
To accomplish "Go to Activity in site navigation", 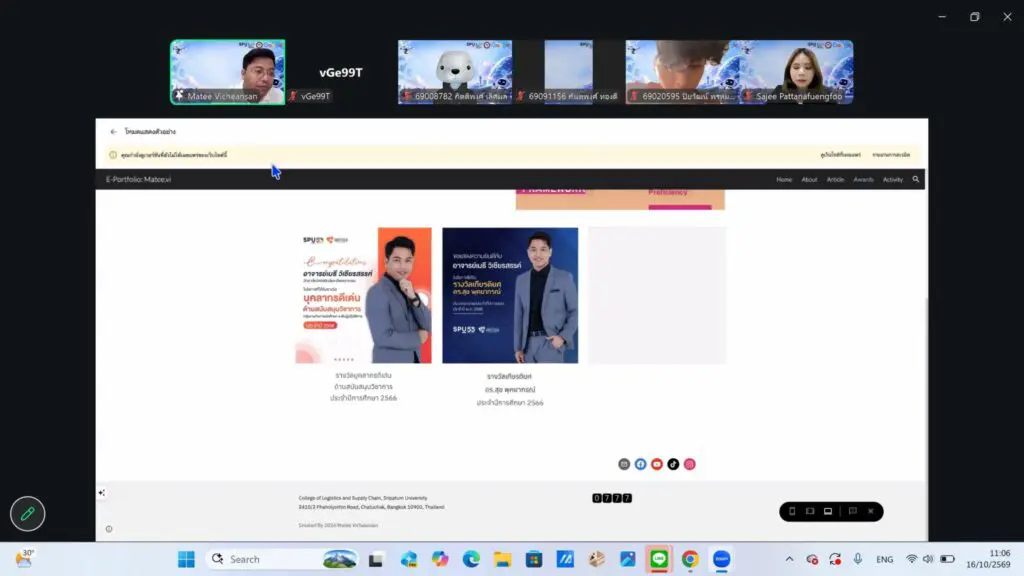I will pos(893,180).
